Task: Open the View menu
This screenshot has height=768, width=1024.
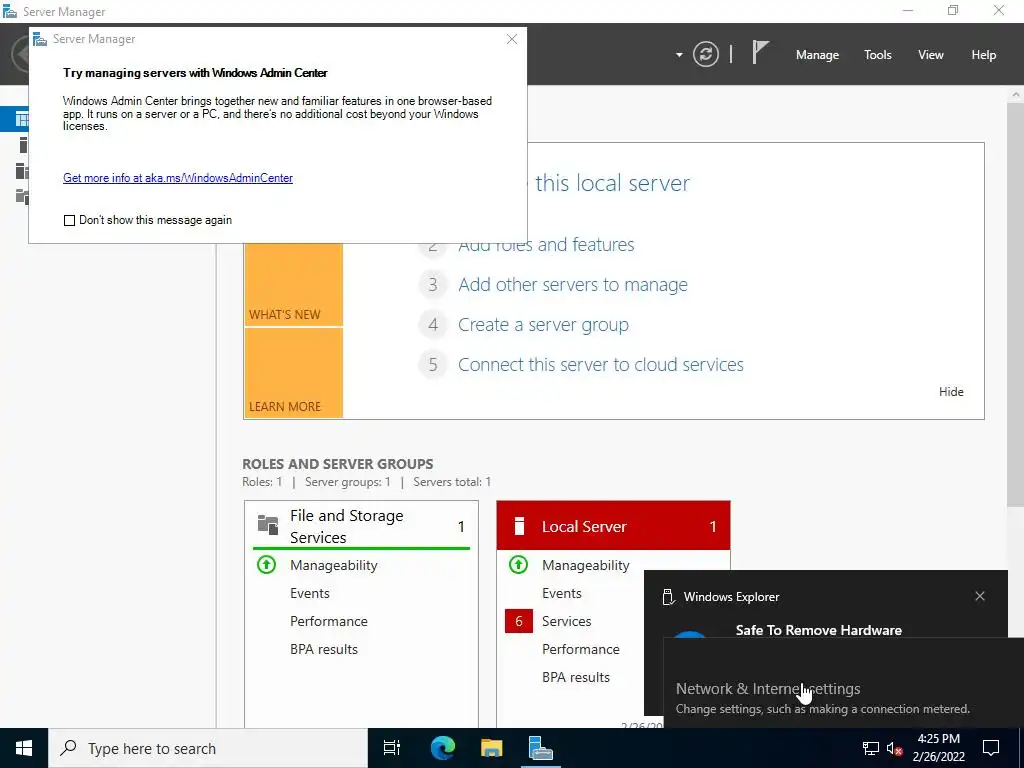Action: (x=930, y=55)
